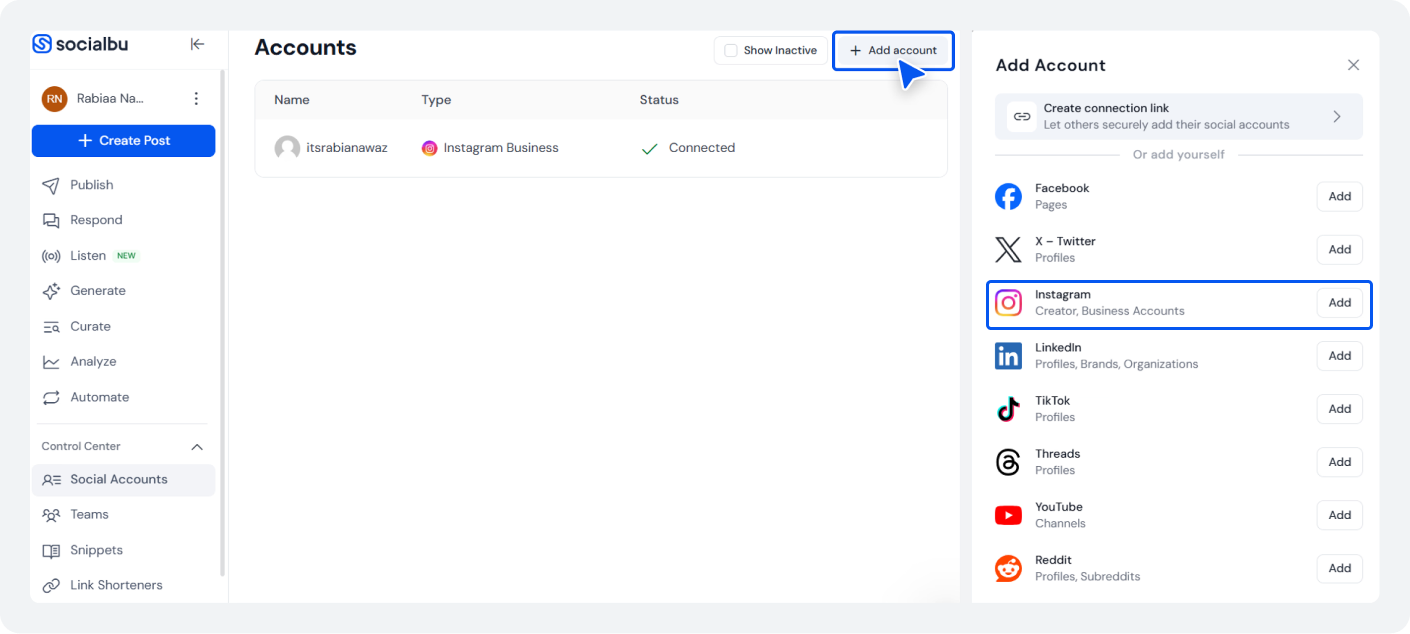Click the Type column header
This screenshot has width=1410, height=634.
click(436, 100)
